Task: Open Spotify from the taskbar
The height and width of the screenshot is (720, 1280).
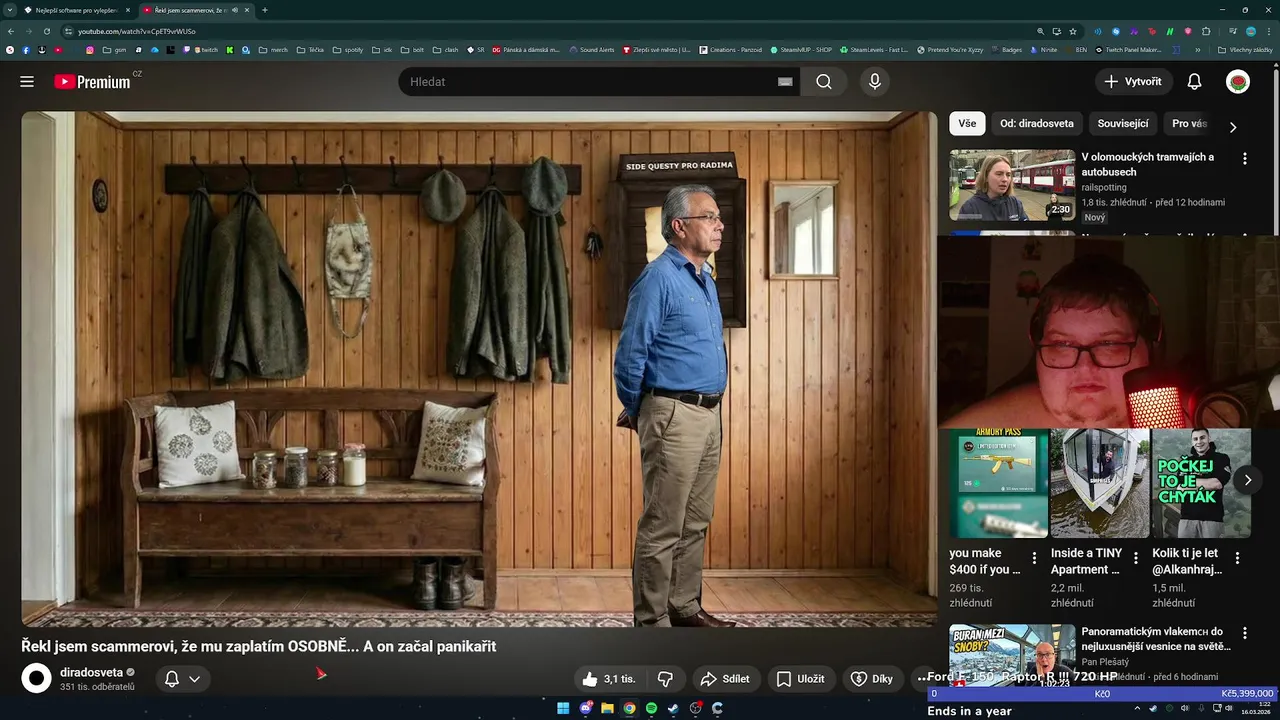Action: (651, 708)
